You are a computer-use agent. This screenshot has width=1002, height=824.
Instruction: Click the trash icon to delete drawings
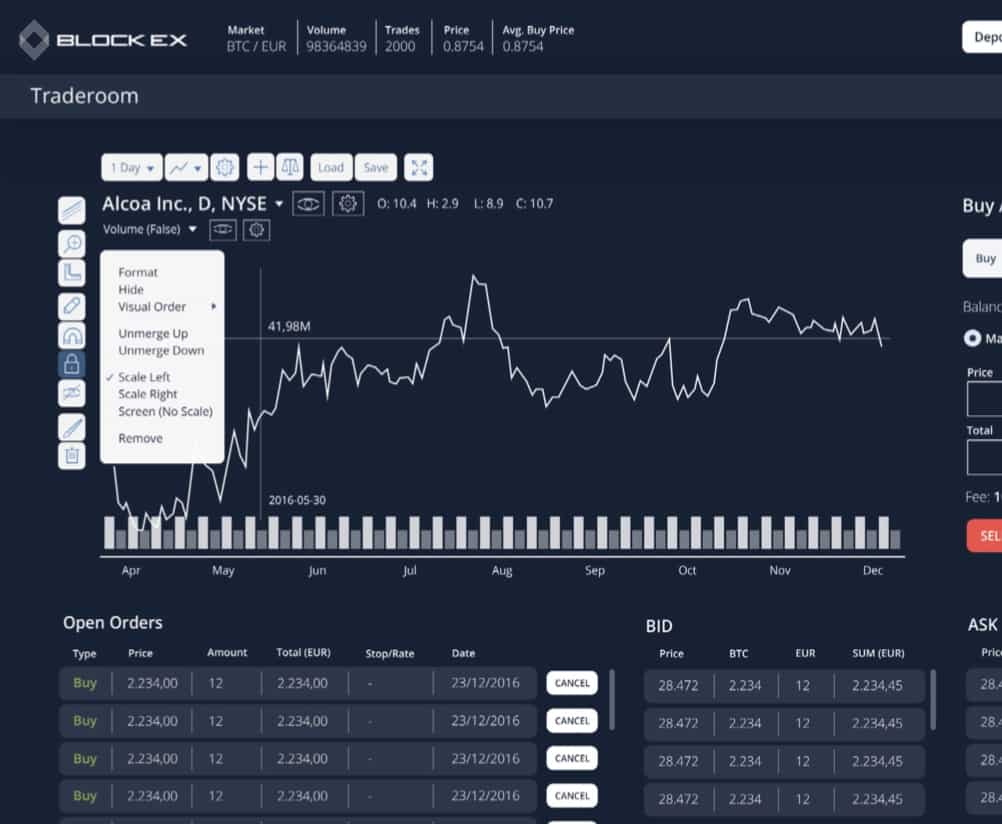tap(72, 456)
